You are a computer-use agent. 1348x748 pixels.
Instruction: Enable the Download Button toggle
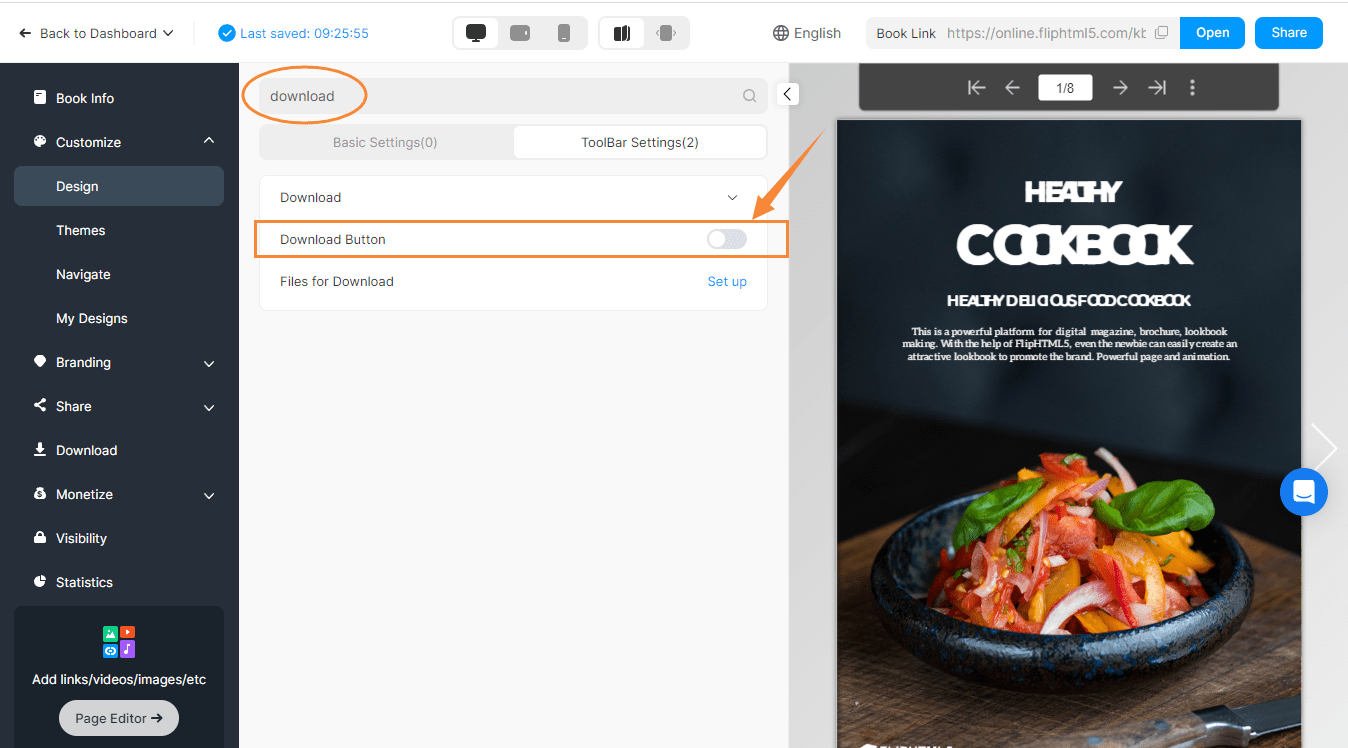point(726,239)
